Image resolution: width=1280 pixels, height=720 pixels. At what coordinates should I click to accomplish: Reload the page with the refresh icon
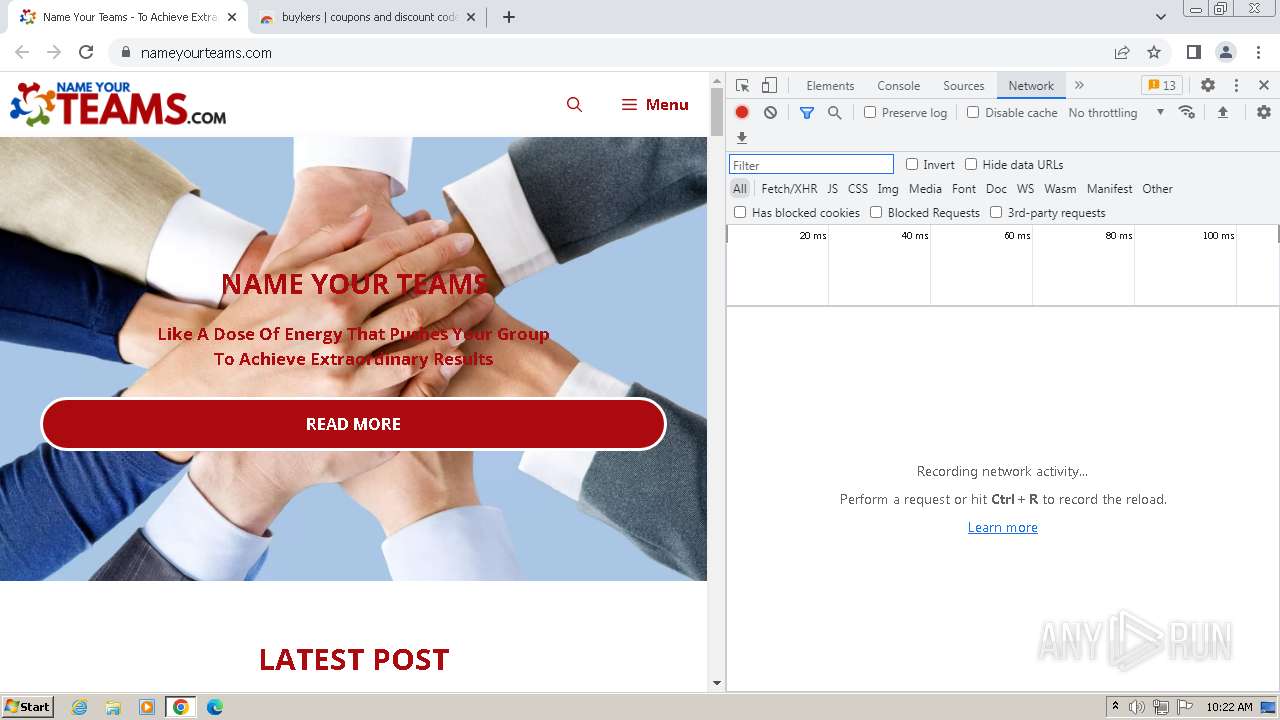[86, 52]
